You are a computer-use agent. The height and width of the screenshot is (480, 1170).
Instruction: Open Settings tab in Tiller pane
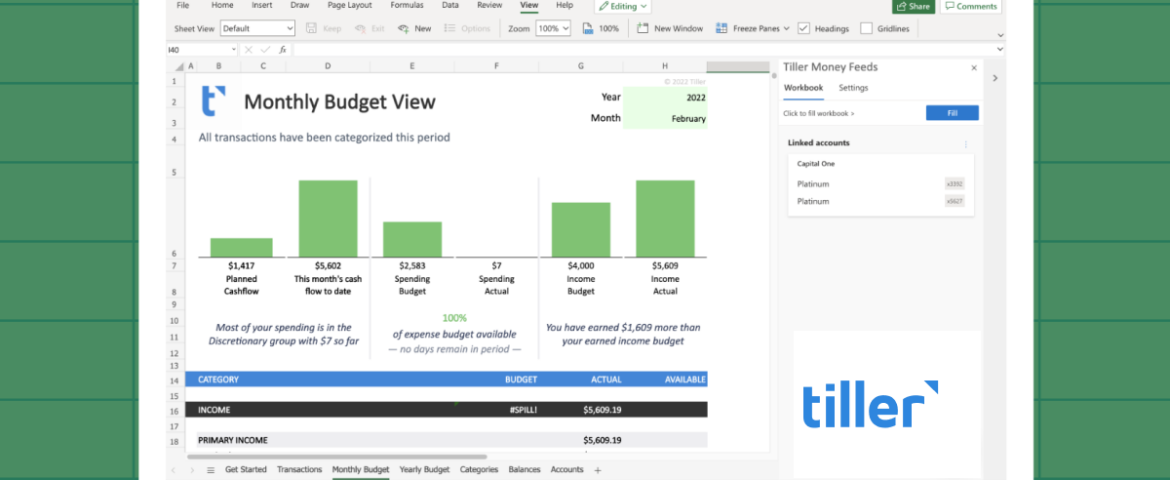tap(853, 88)
